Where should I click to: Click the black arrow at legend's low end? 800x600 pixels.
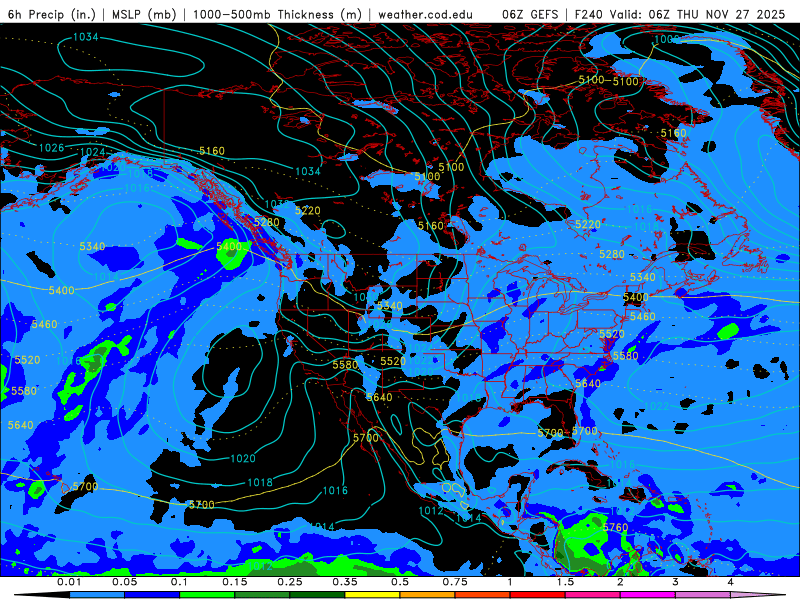[x=42, y=595]
